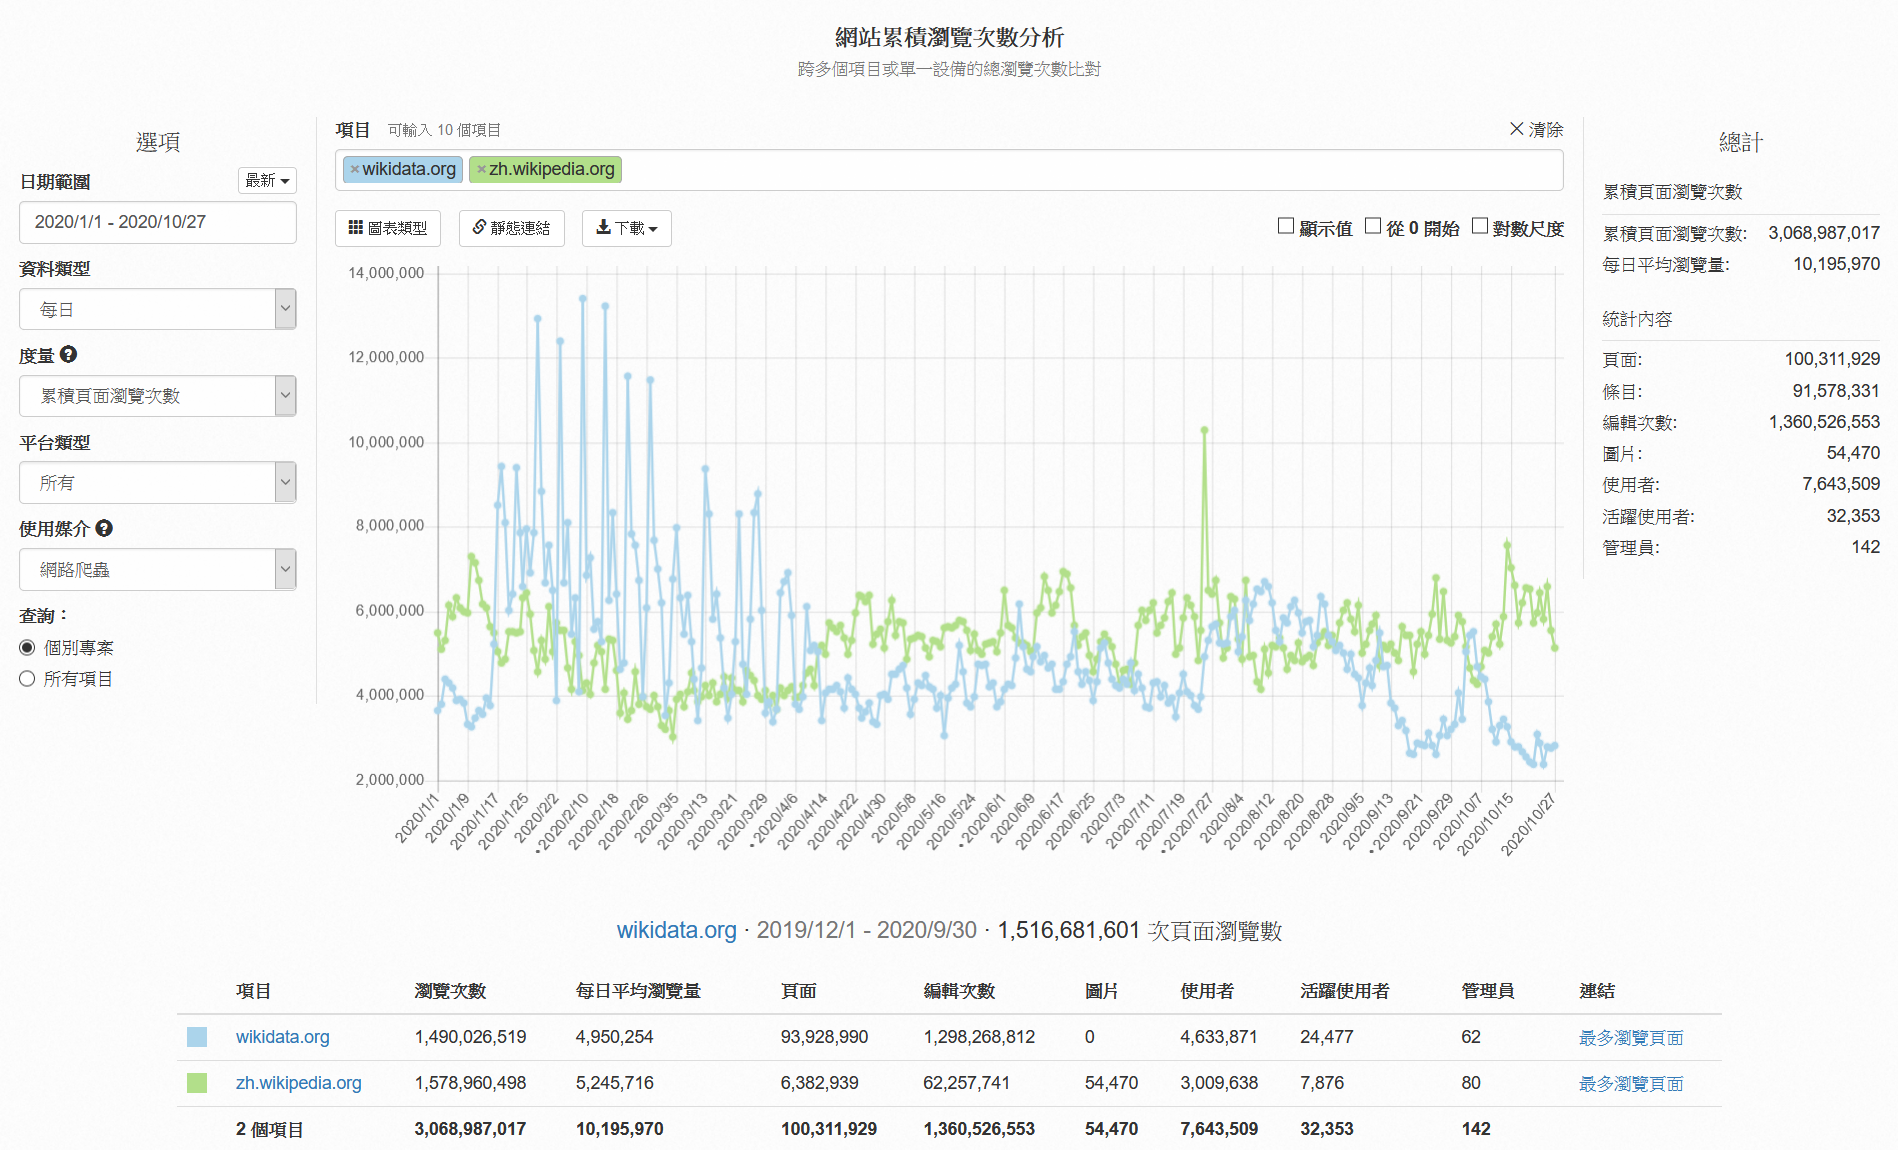The image size is (1898, 1150).
Task: Click the 靜態連結 permalink button
Action: [512, 228]
